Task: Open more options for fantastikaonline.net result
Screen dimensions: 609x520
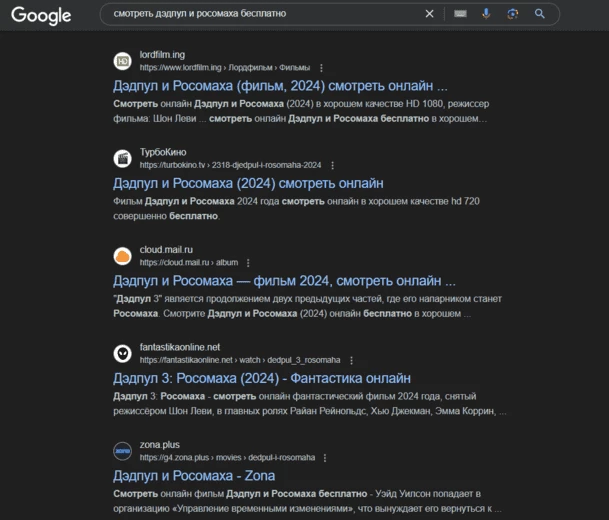Action: [351, 360]
